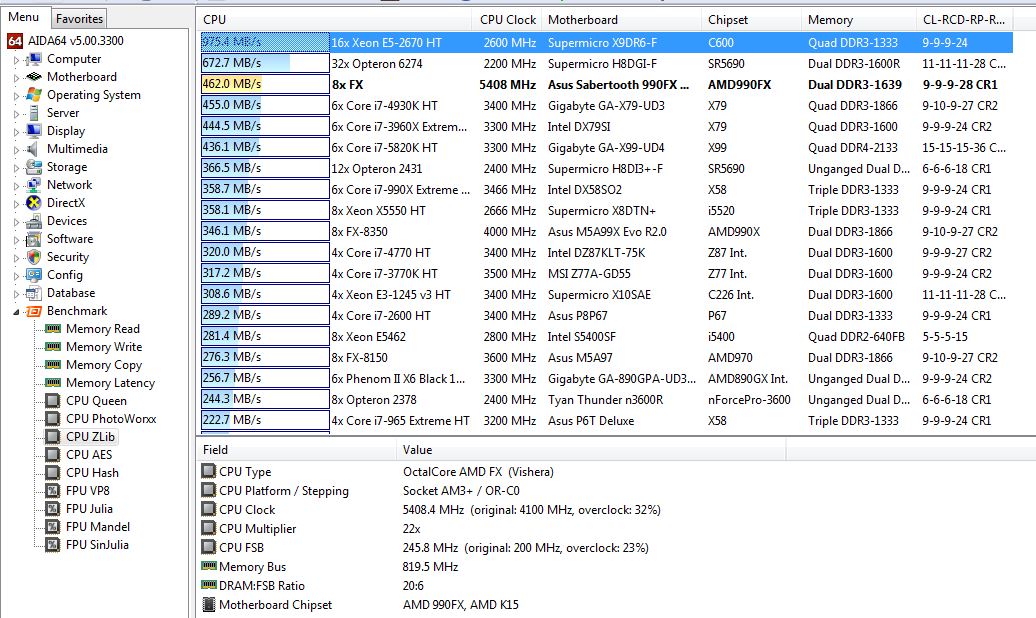This screenshot has height=618, width=1036.
Task: Click the Memory Latency benchmark icon
Action: (x=53, y=383)
